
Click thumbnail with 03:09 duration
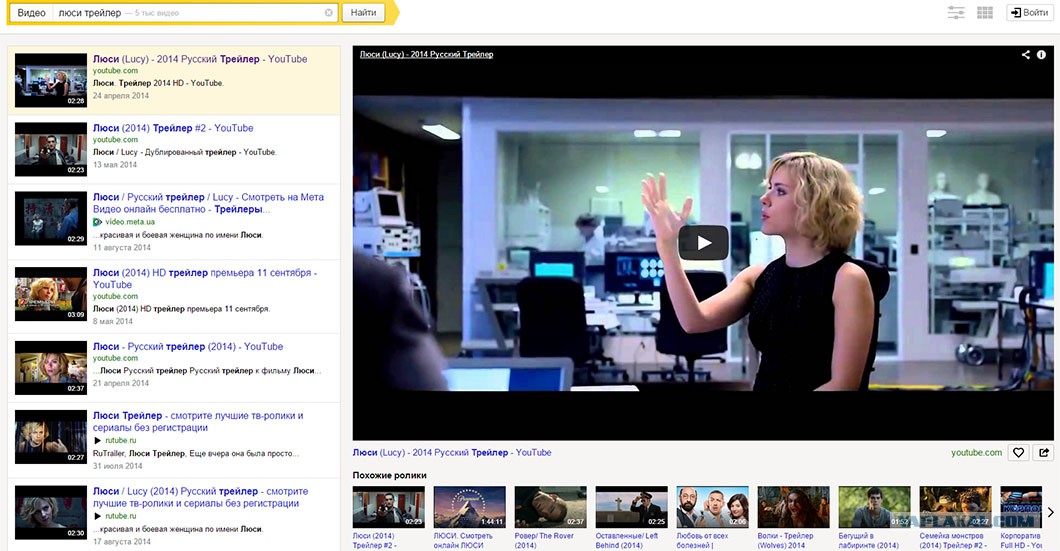[51, 293]
